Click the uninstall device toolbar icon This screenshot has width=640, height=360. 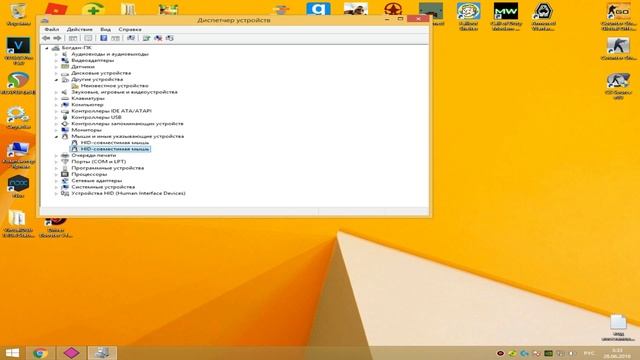(x=158, y=38)
